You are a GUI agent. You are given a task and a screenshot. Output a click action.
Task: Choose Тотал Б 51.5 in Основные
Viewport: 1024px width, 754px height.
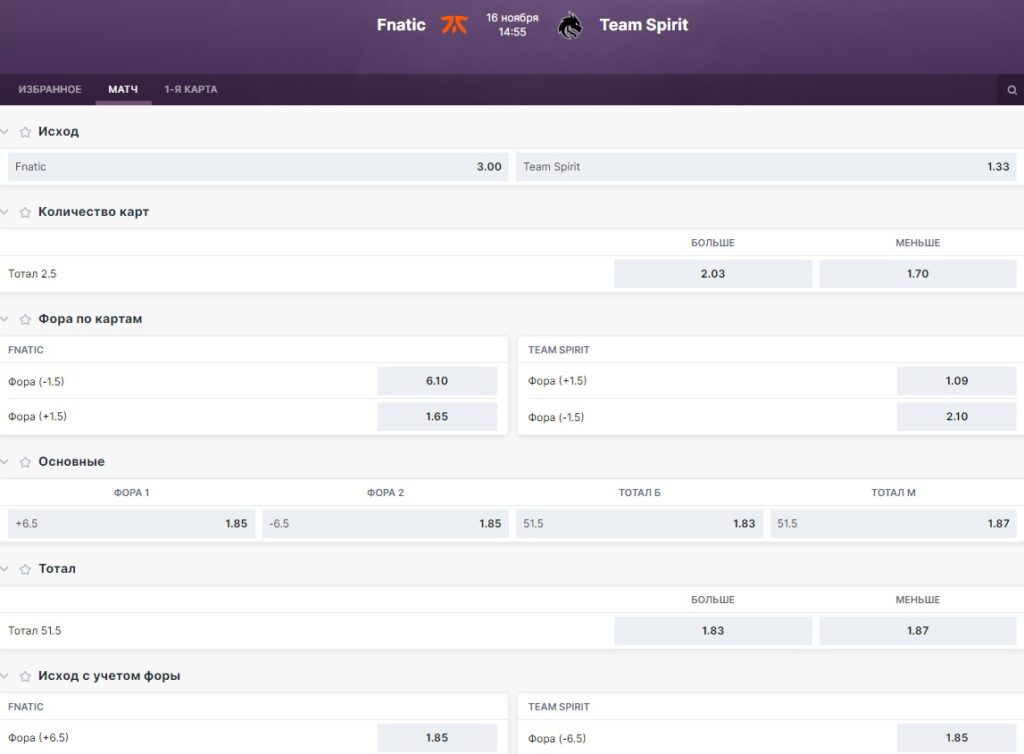pos(639,524)
